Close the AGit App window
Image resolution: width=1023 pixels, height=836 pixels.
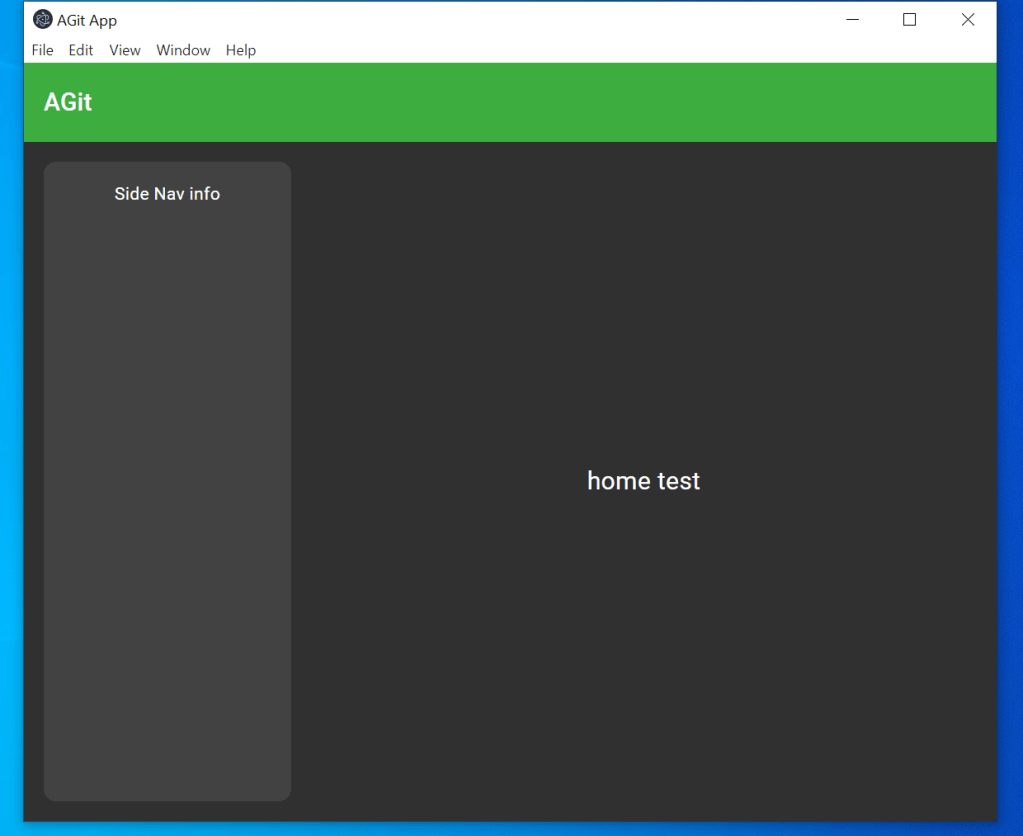pyautogui.click(x=967, y=20)
